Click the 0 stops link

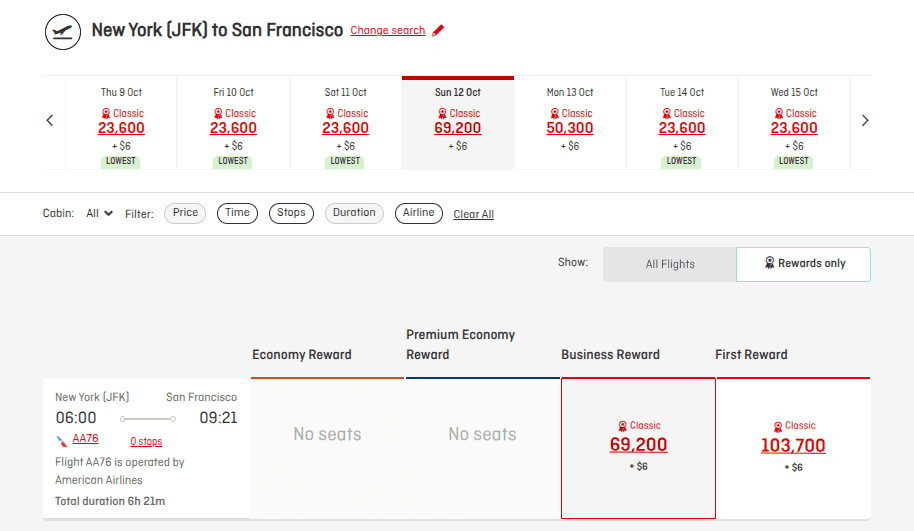(146, 441)
